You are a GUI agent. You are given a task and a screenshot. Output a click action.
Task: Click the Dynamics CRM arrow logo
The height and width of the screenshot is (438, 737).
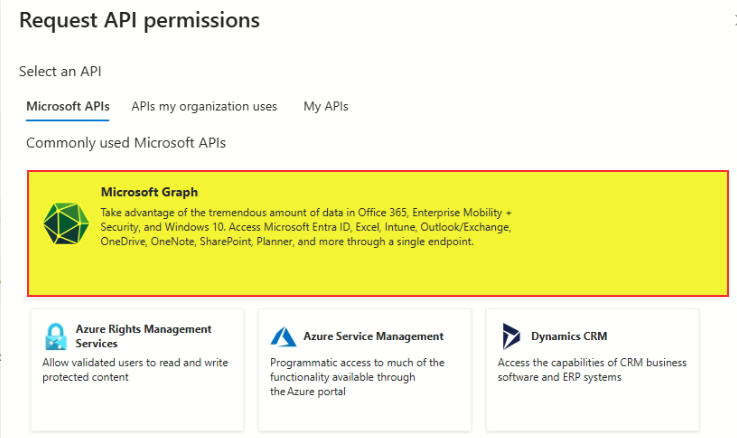click(511, 336)
